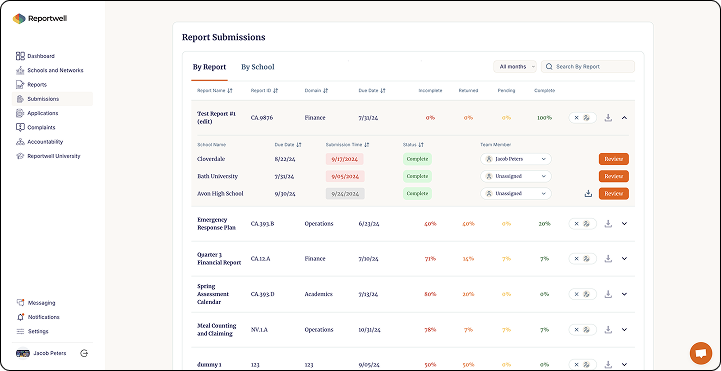Click the Bath University school name
Screen dimensions: 721x371
tap(217, 176)
